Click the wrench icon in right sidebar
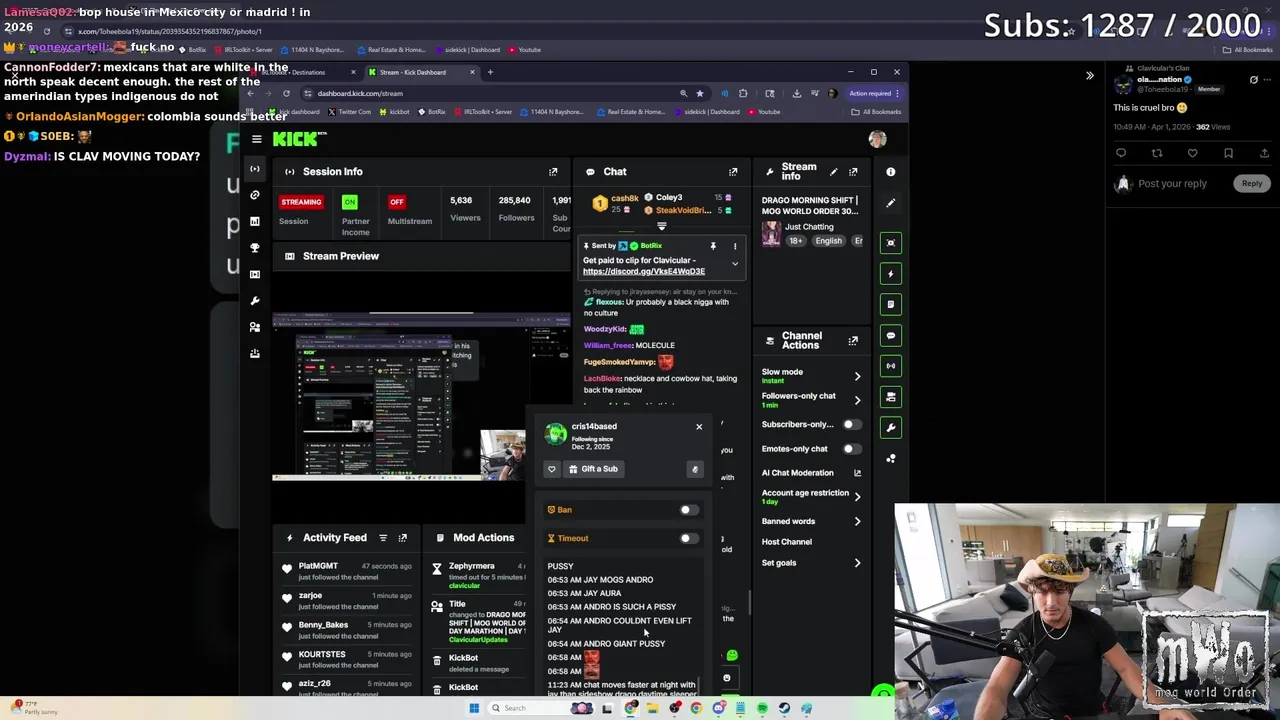The image size is (1280, 720). [891, 428]
